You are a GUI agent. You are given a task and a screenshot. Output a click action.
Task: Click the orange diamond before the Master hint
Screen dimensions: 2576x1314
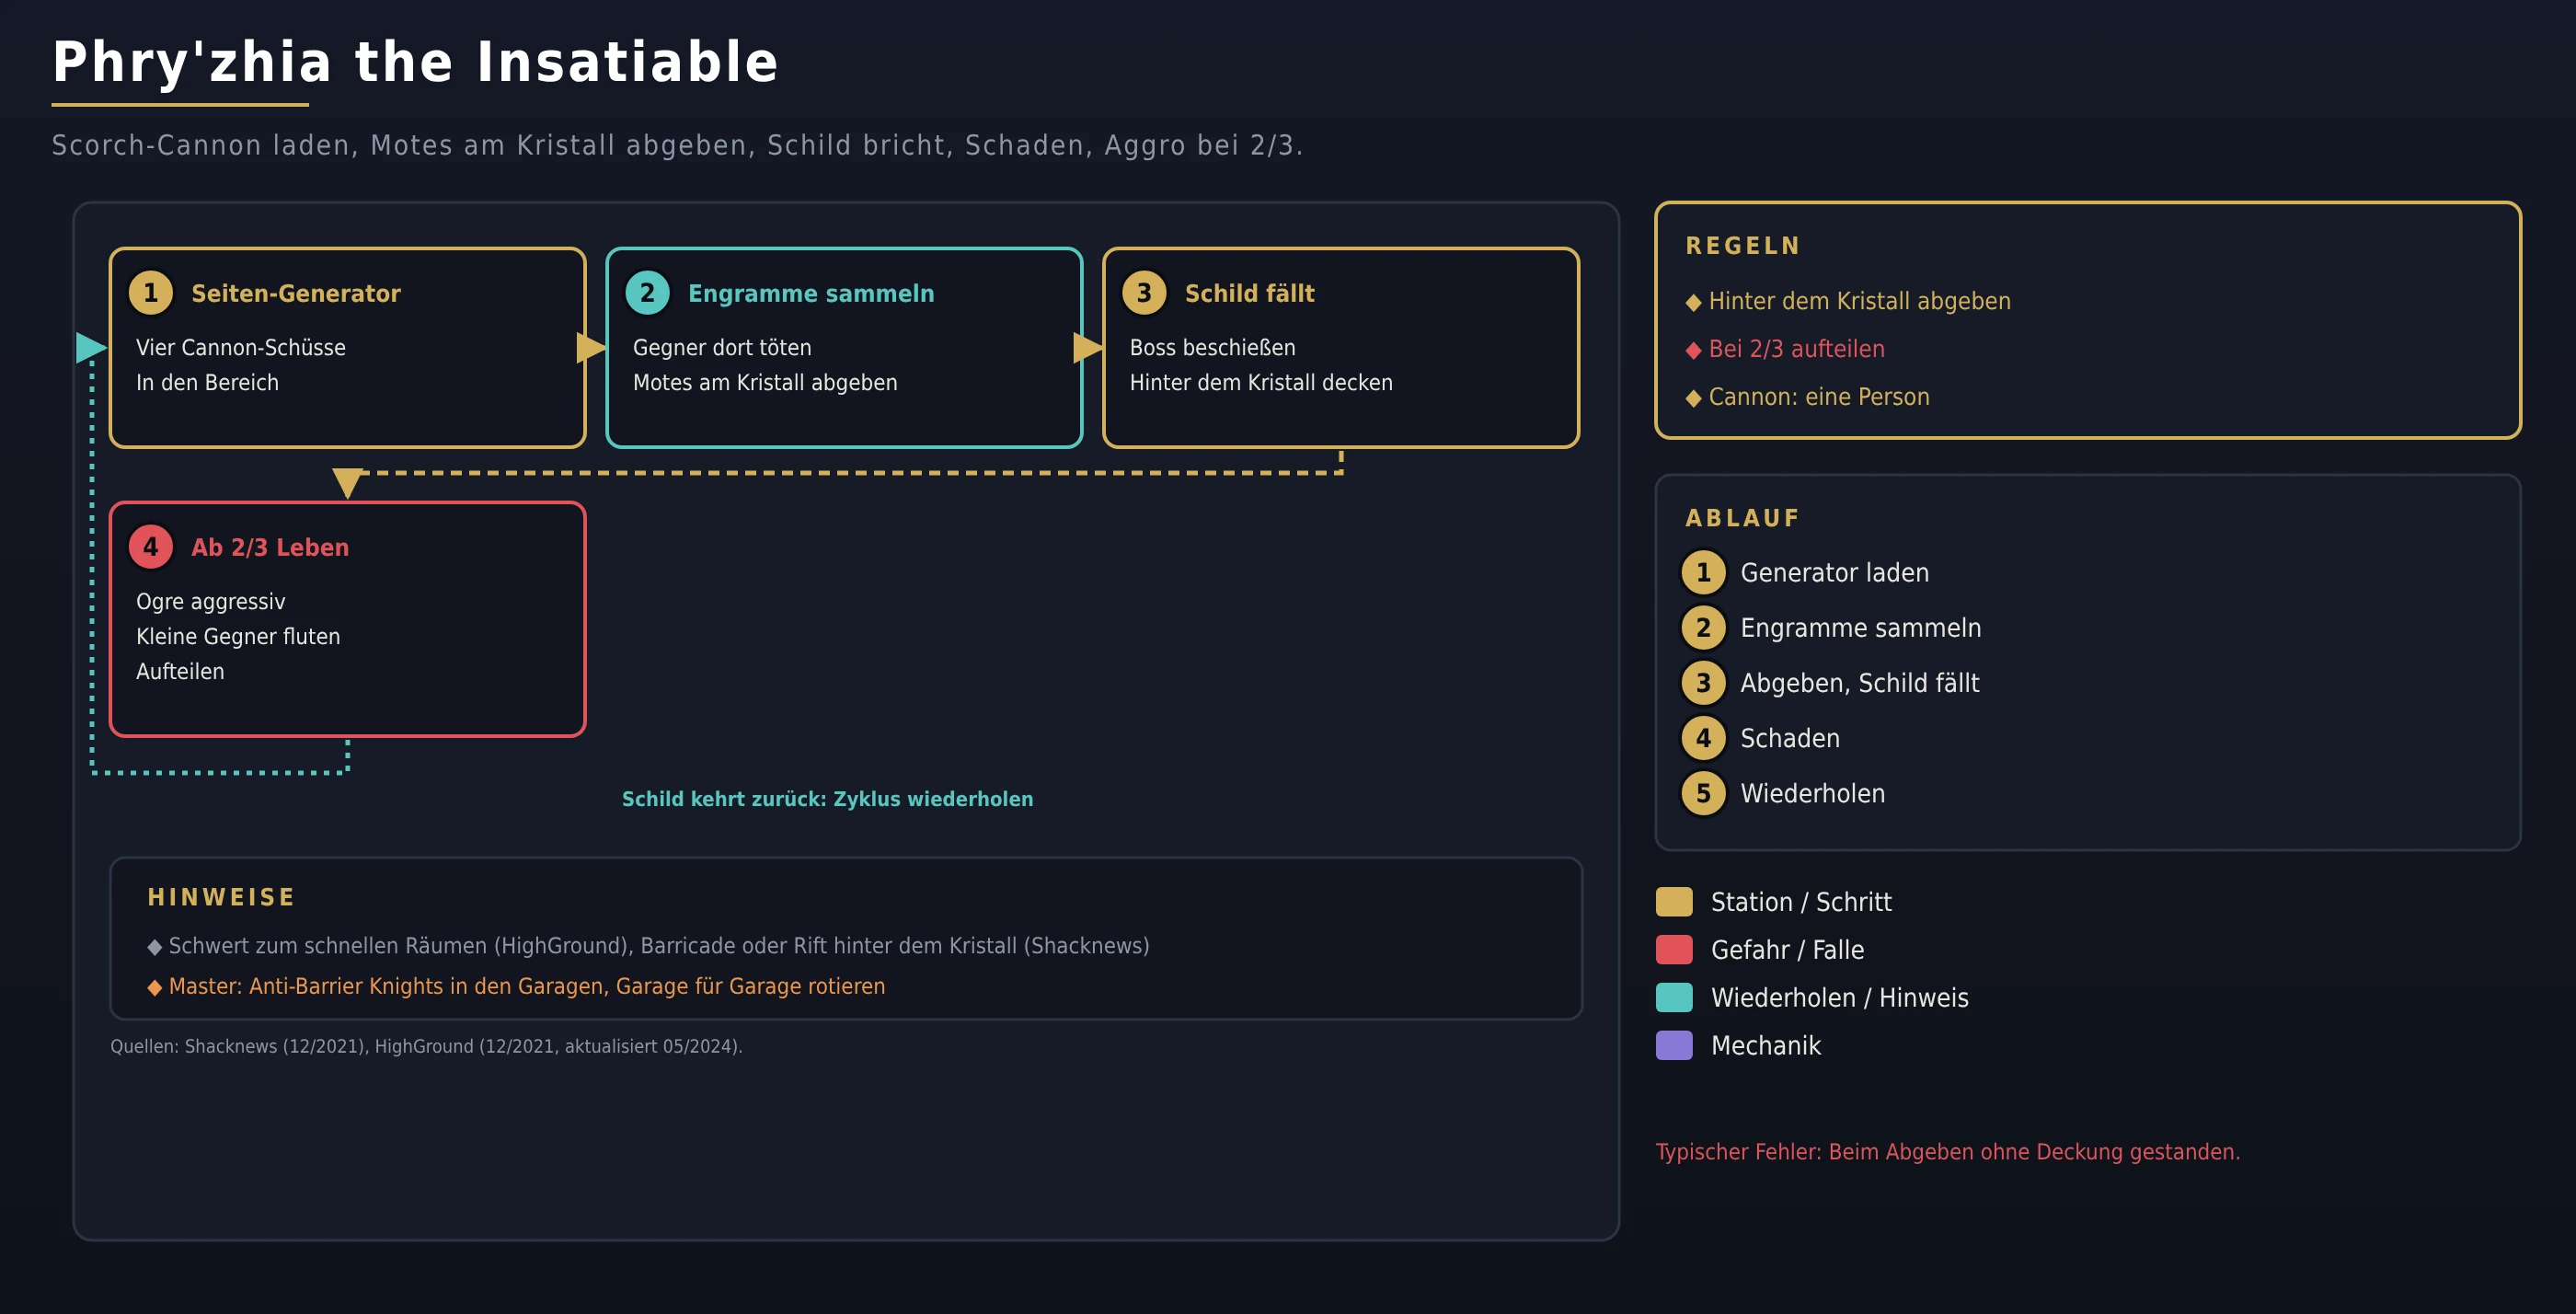point(154,987)
